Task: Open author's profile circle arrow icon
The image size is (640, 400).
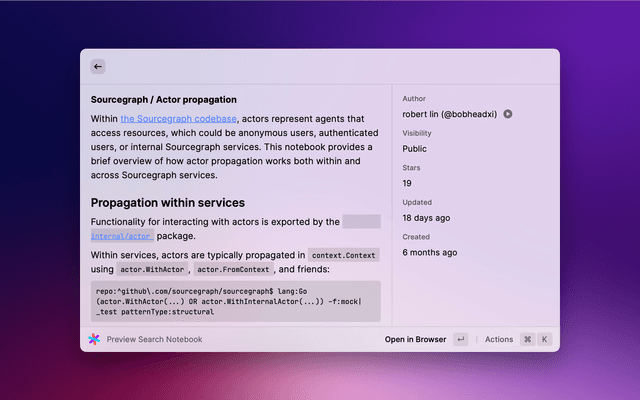Action: pyautogui.click(x=508, y=114)
